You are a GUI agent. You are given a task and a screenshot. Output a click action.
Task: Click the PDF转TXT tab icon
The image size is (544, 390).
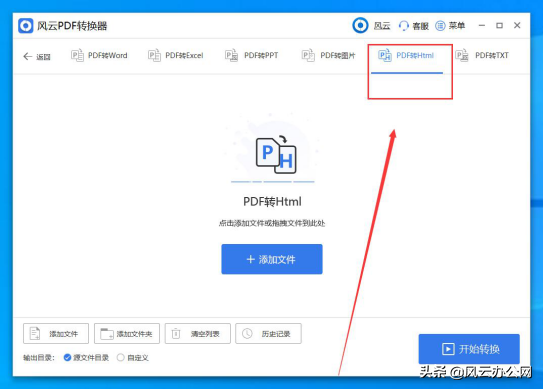click(462, 56)
